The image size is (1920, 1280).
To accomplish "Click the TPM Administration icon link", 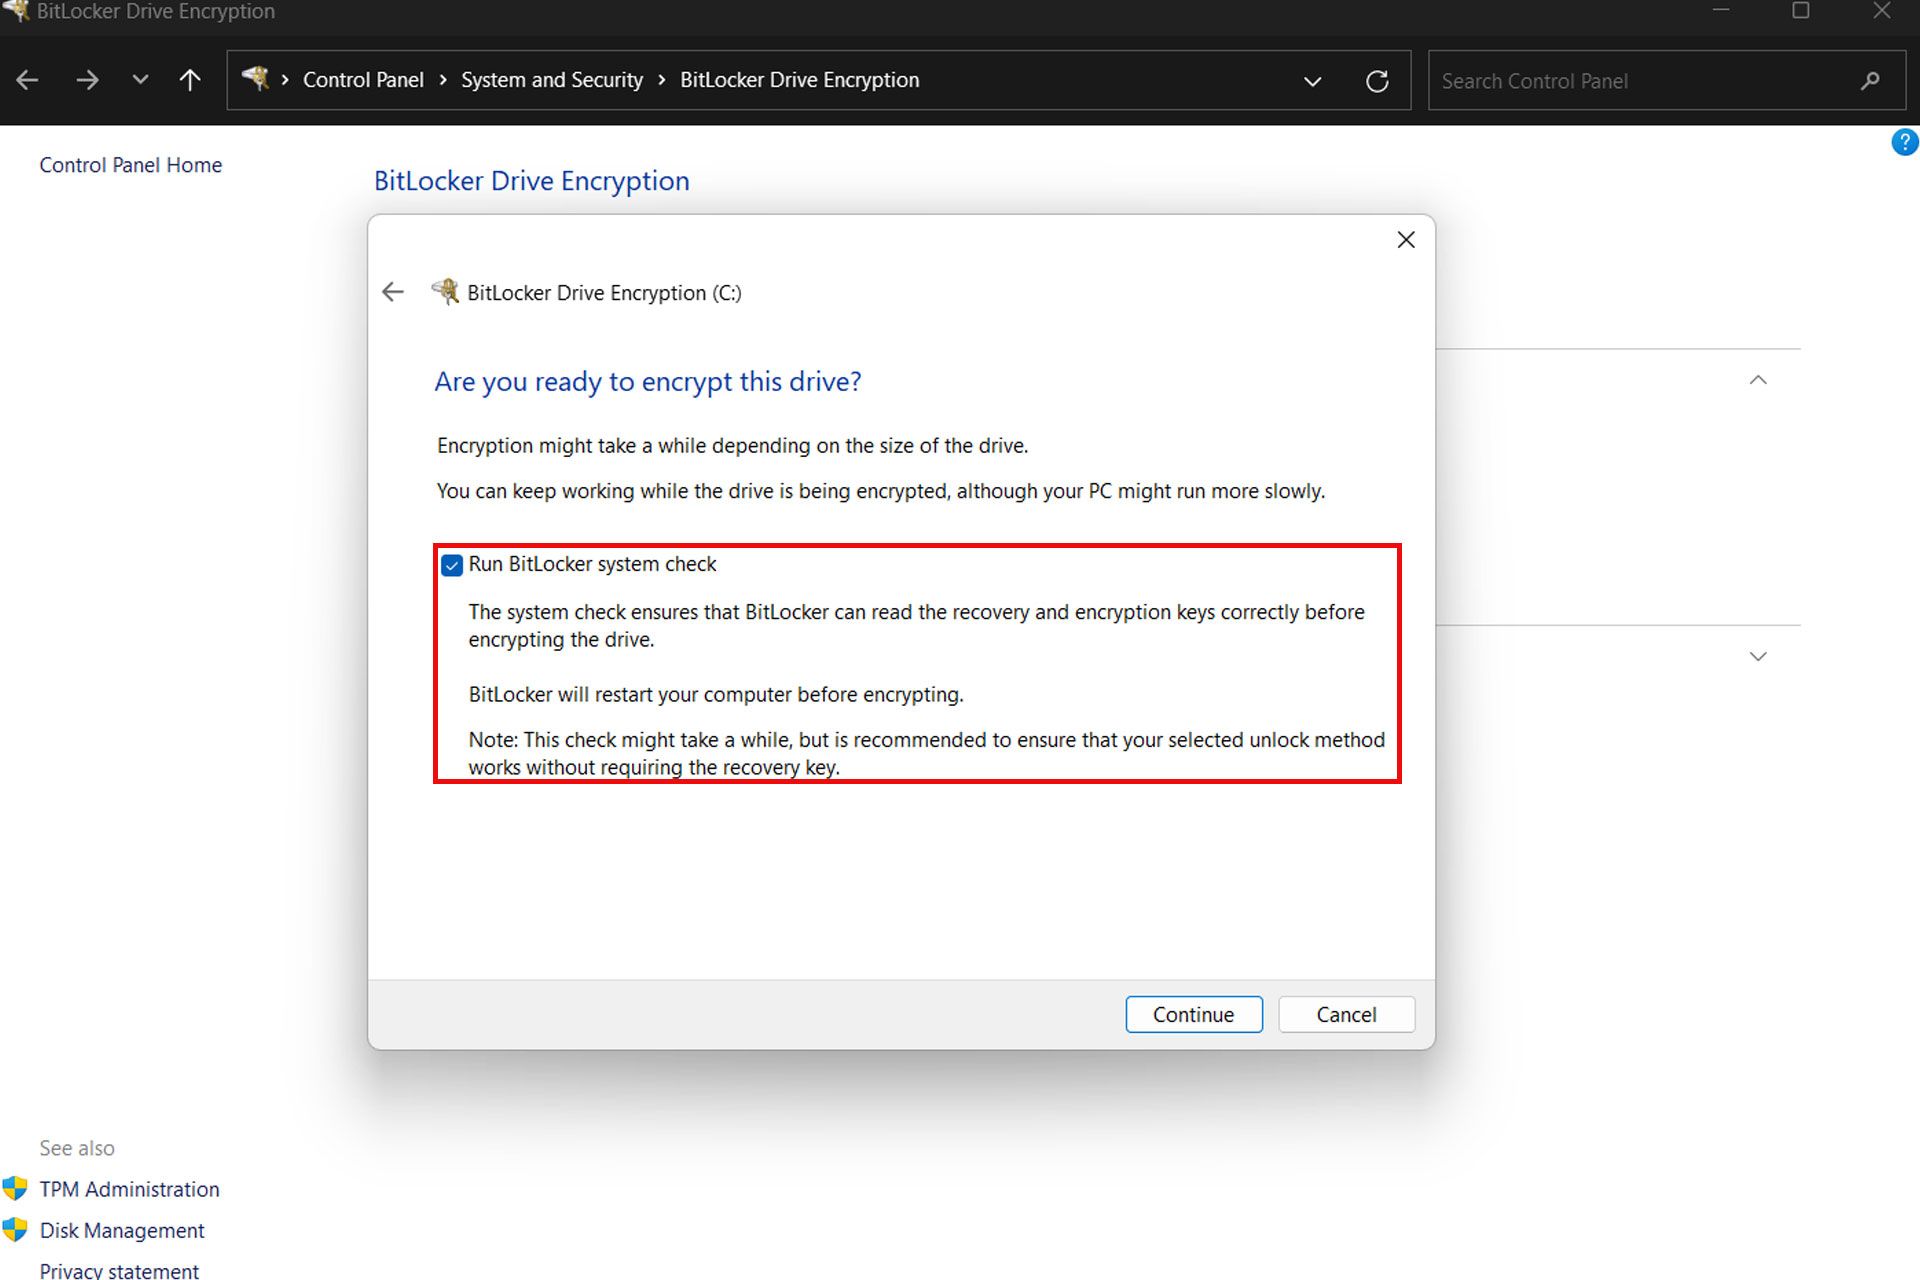I will 17,1189.
